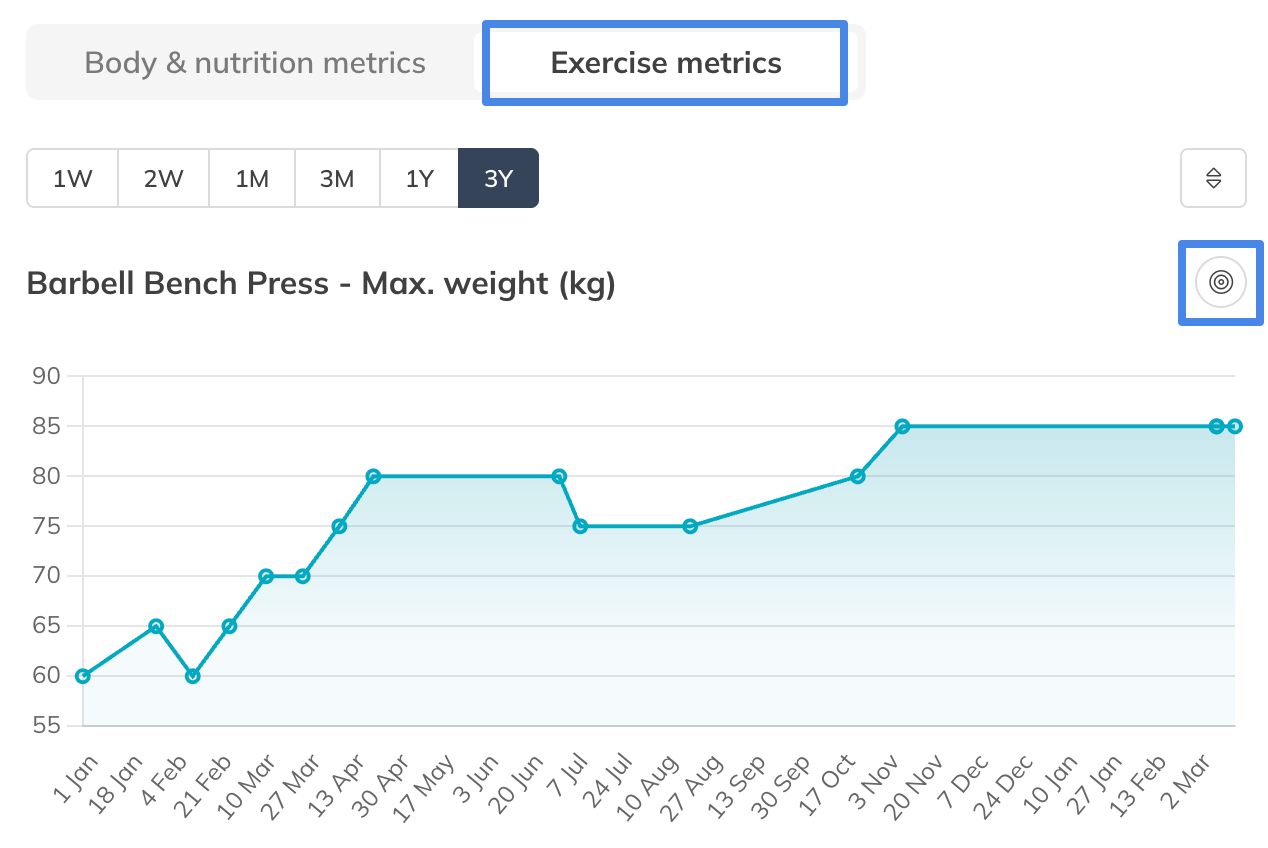Click the first data point at 60 kg
Image resolution: width=1268 pixels, height=848 pixels.
click(x=83, y=676)
